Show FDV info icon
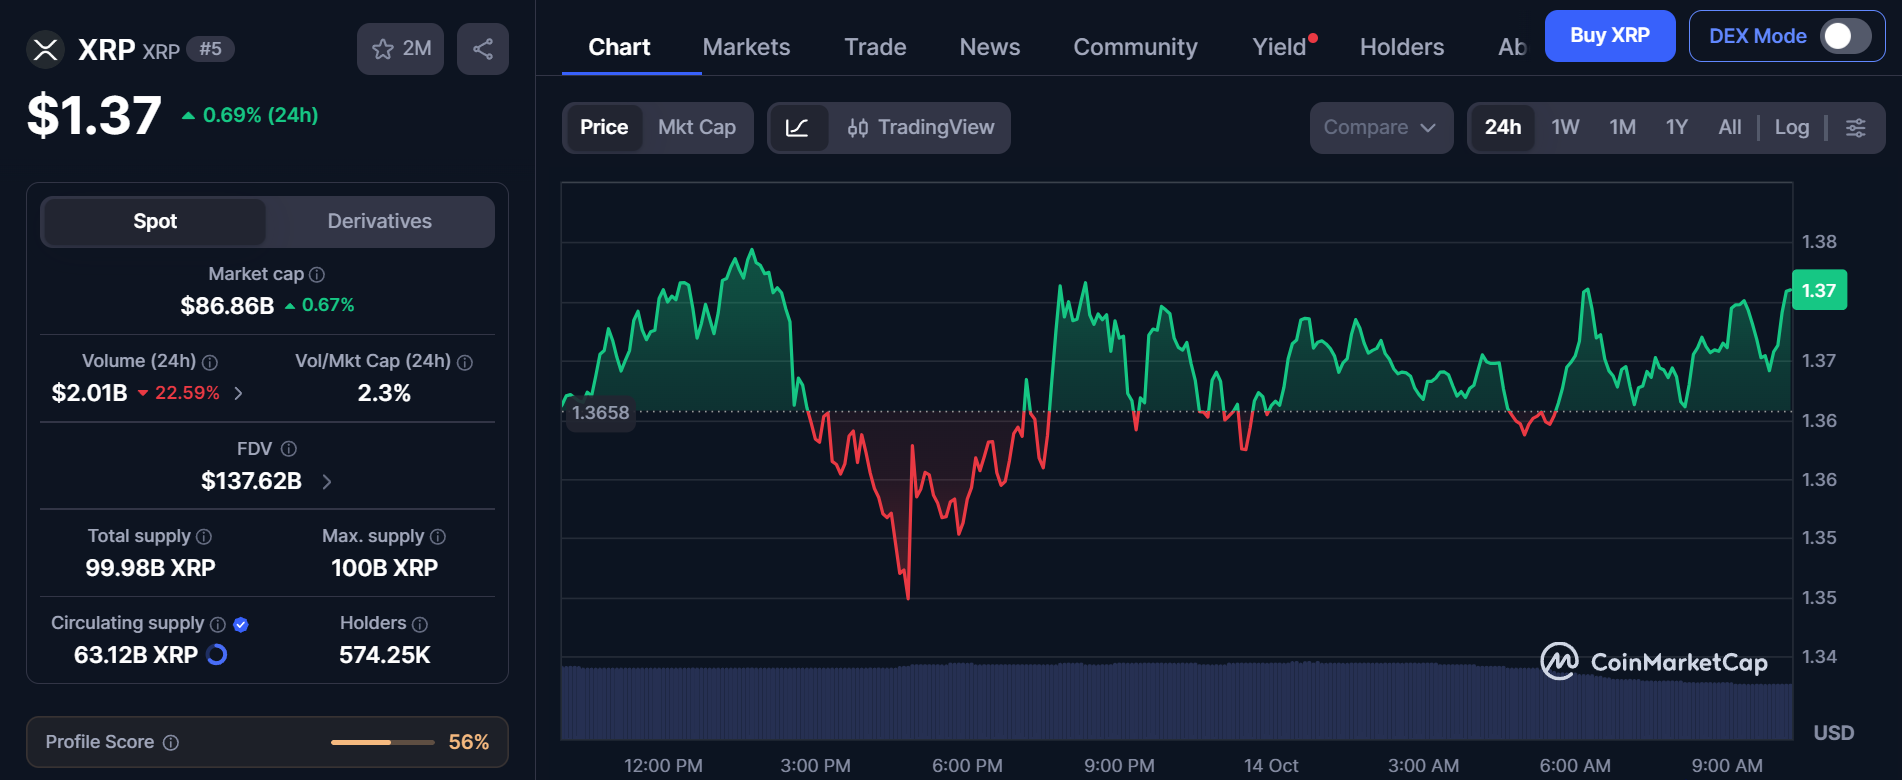The height and width of the screenshot is (780, 1902). coord(289,449)
